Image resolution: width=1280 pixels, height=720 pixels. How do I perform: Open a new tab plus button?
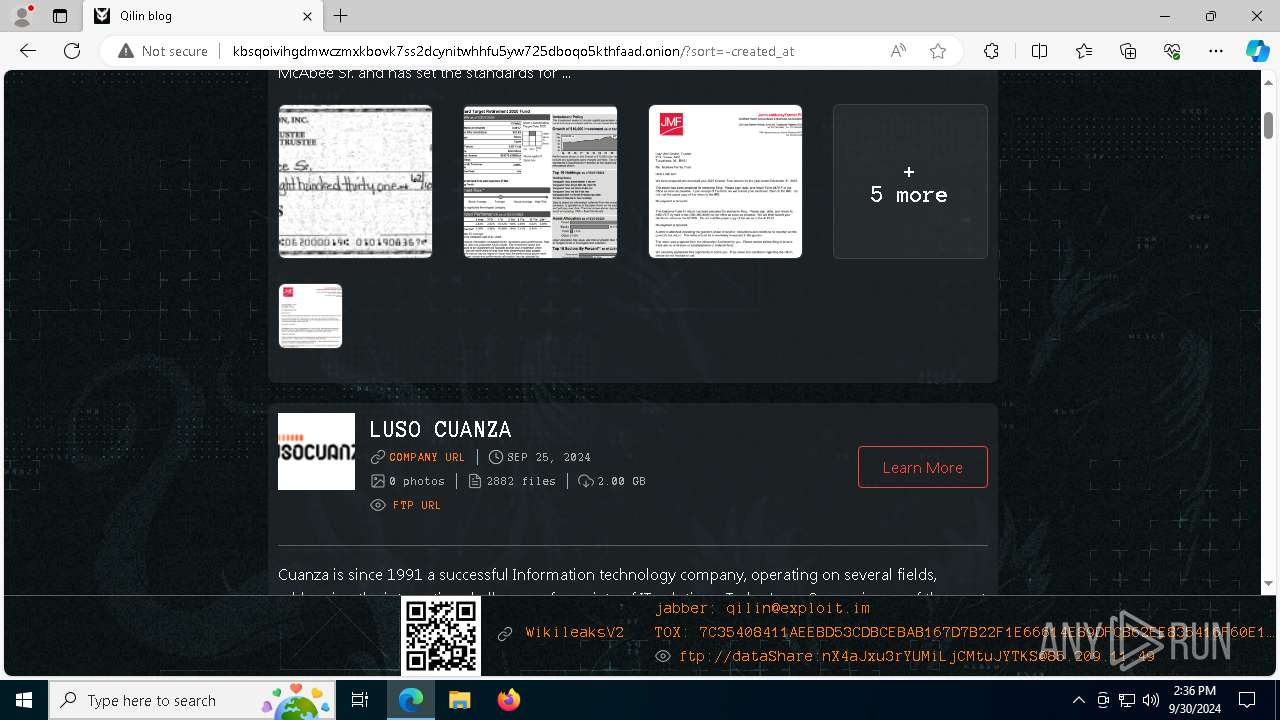click(x=341, y=16)
